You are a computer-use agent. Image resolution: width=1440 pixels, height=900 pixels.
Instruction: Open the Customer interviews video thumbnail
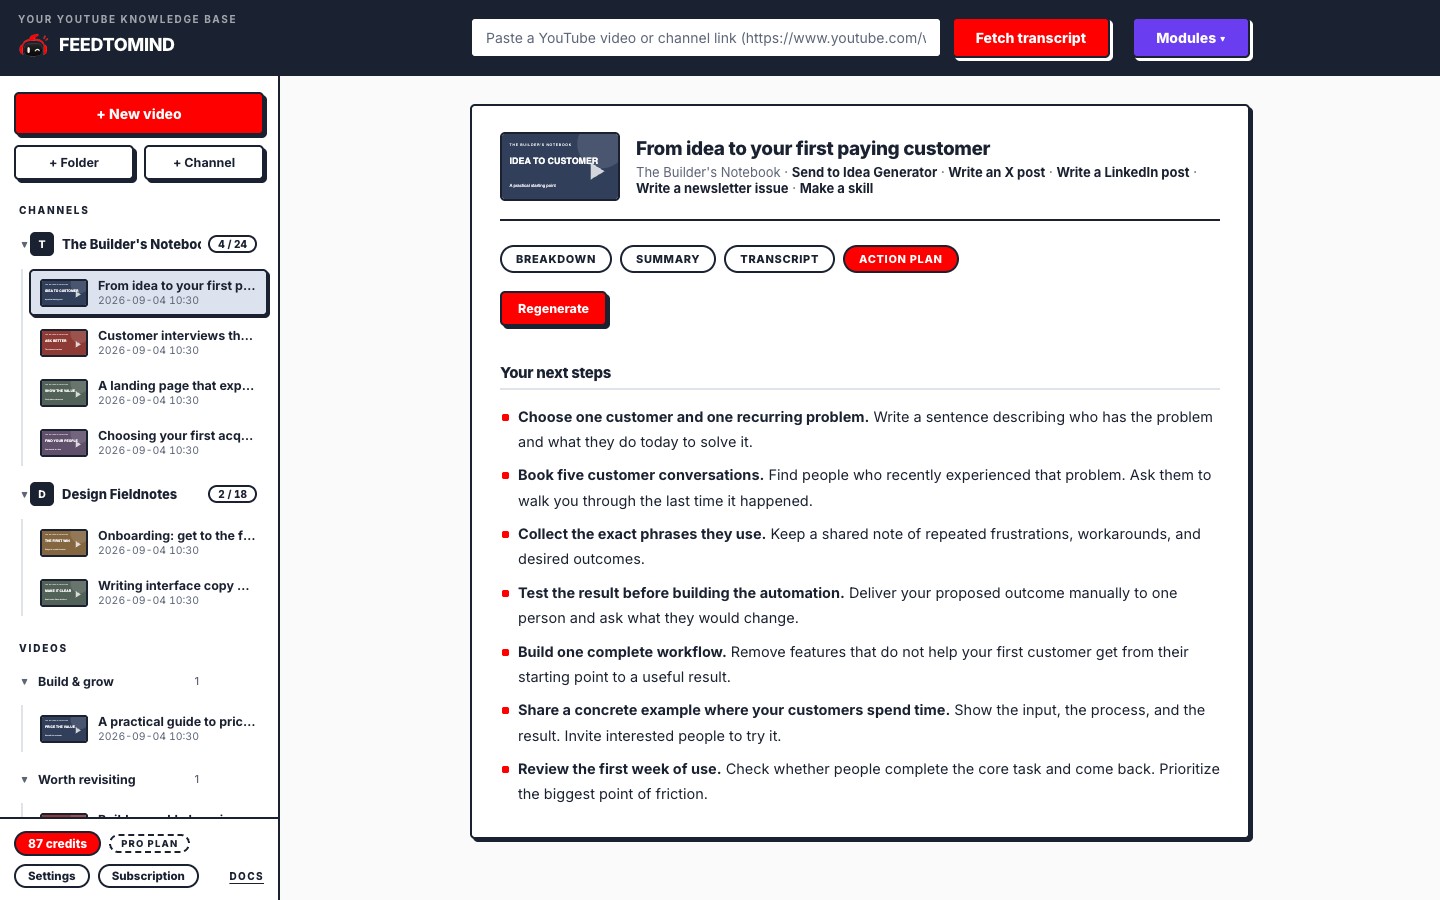64,343
